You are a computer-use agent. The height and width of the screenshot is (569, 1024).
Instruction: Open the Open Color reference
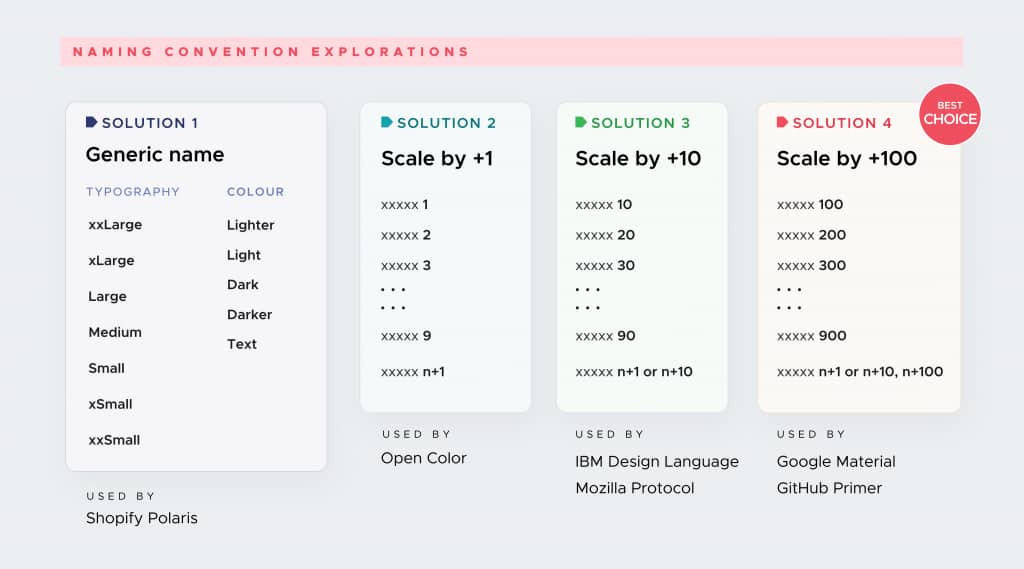click(424, 458)
